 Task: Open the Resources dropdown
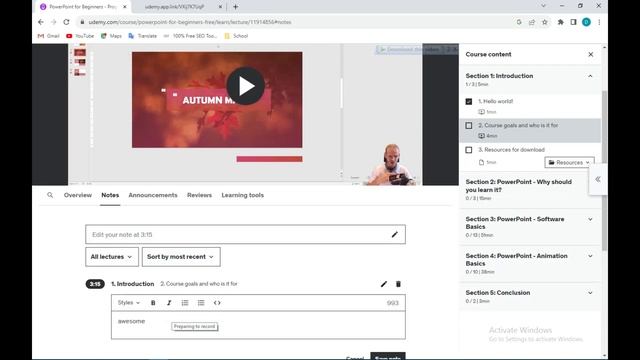[x=569, y=162]
